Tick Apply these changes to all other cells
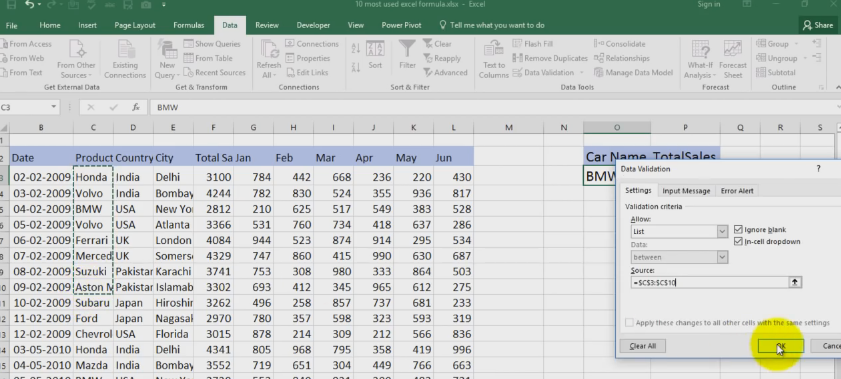 [x=629, y=323]
